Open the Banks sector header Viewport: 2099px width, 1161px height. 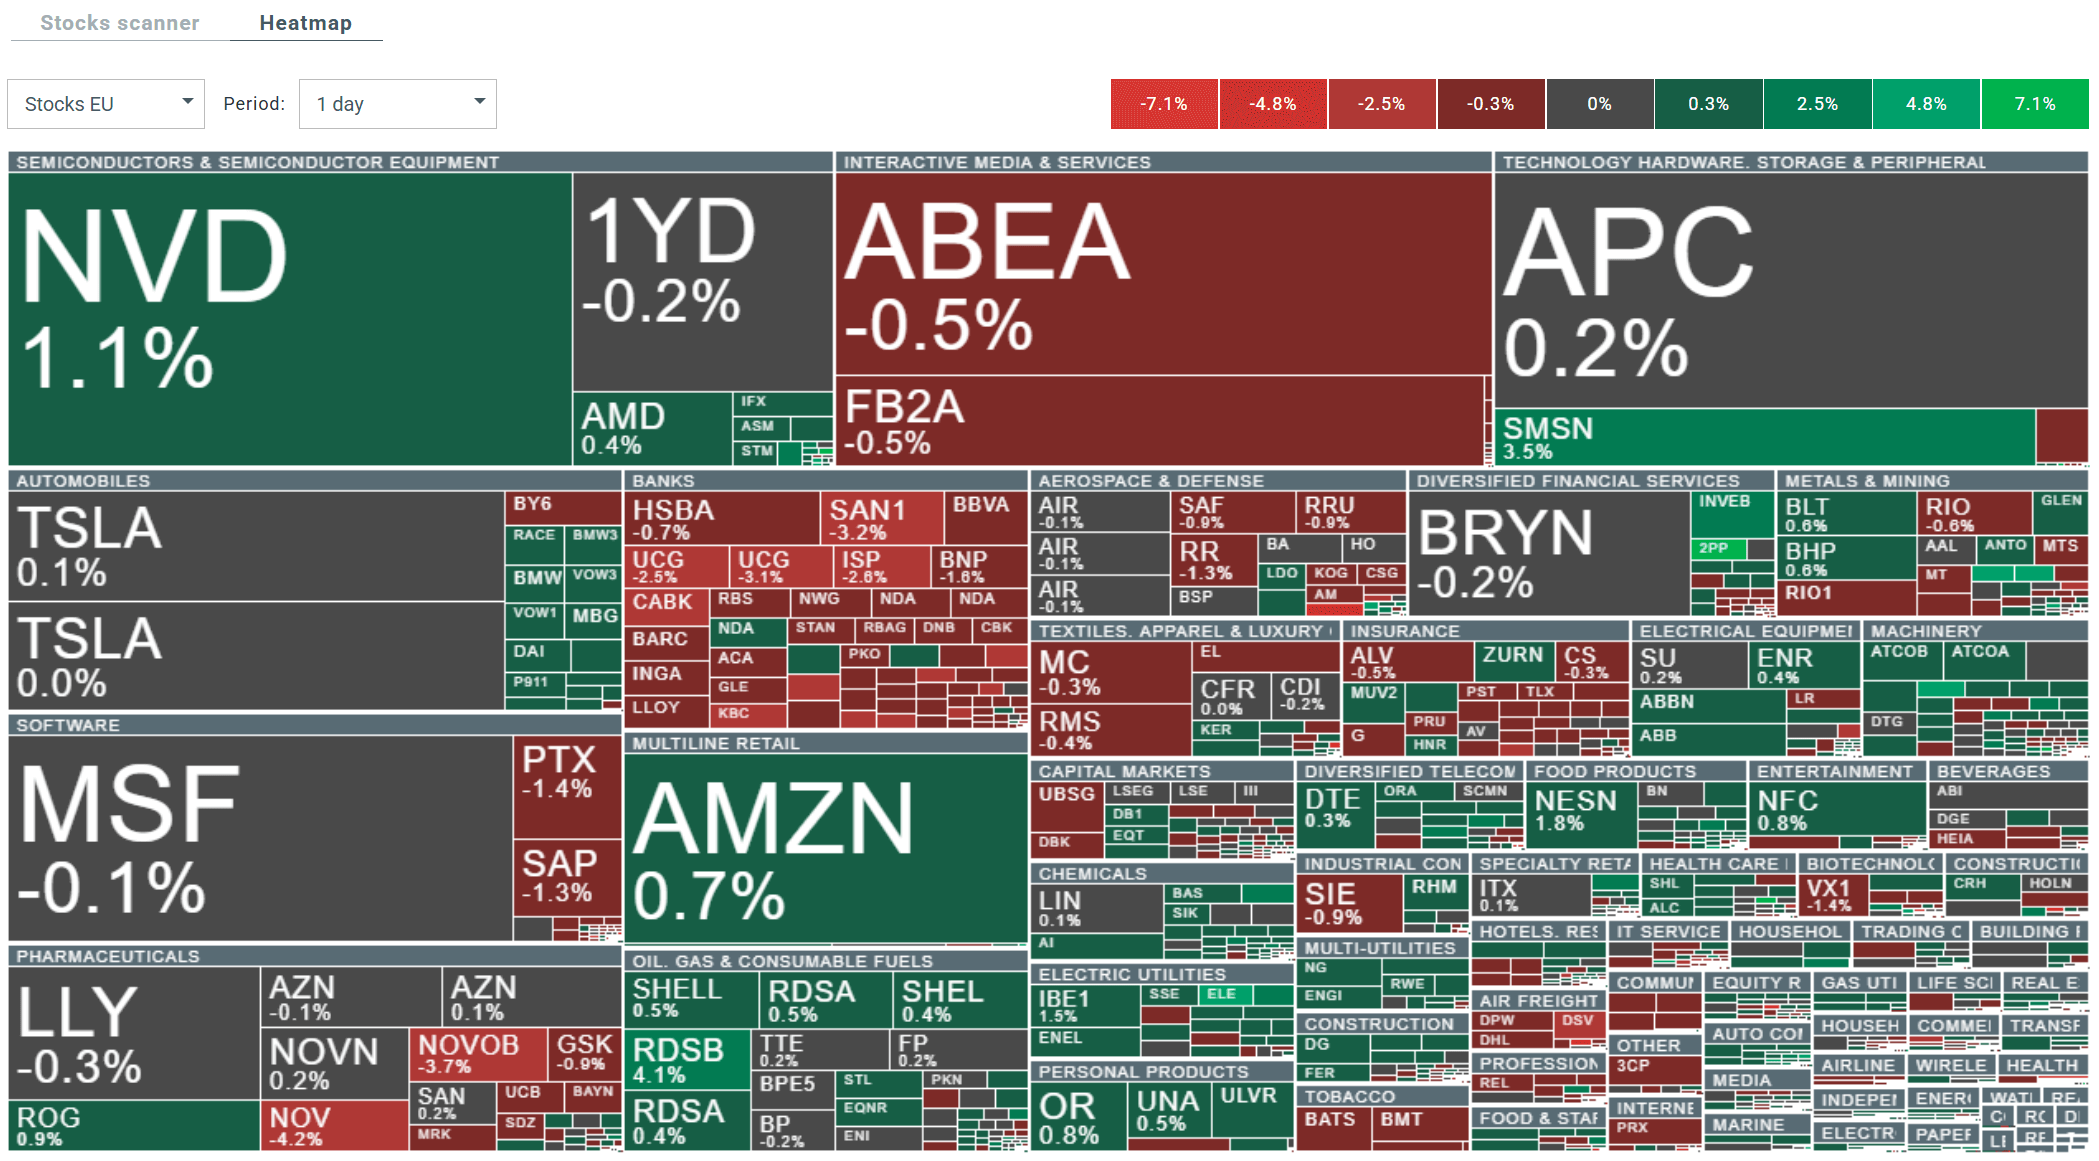pyautogui.click(x=663, y=481)
